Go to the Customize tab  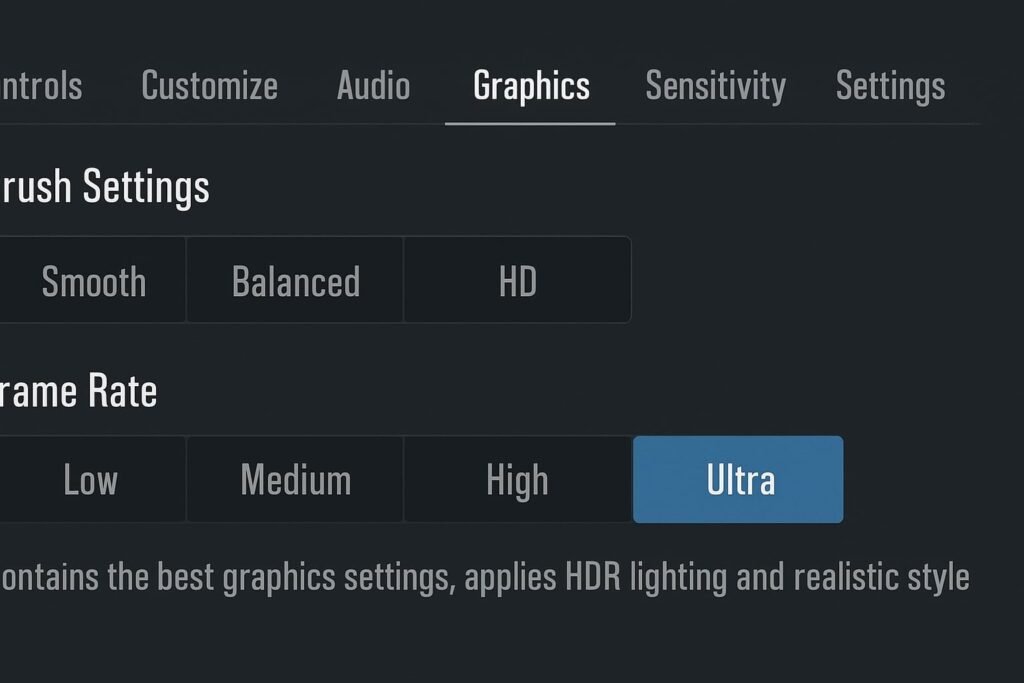pyautogui.click(x=208, y=85)
